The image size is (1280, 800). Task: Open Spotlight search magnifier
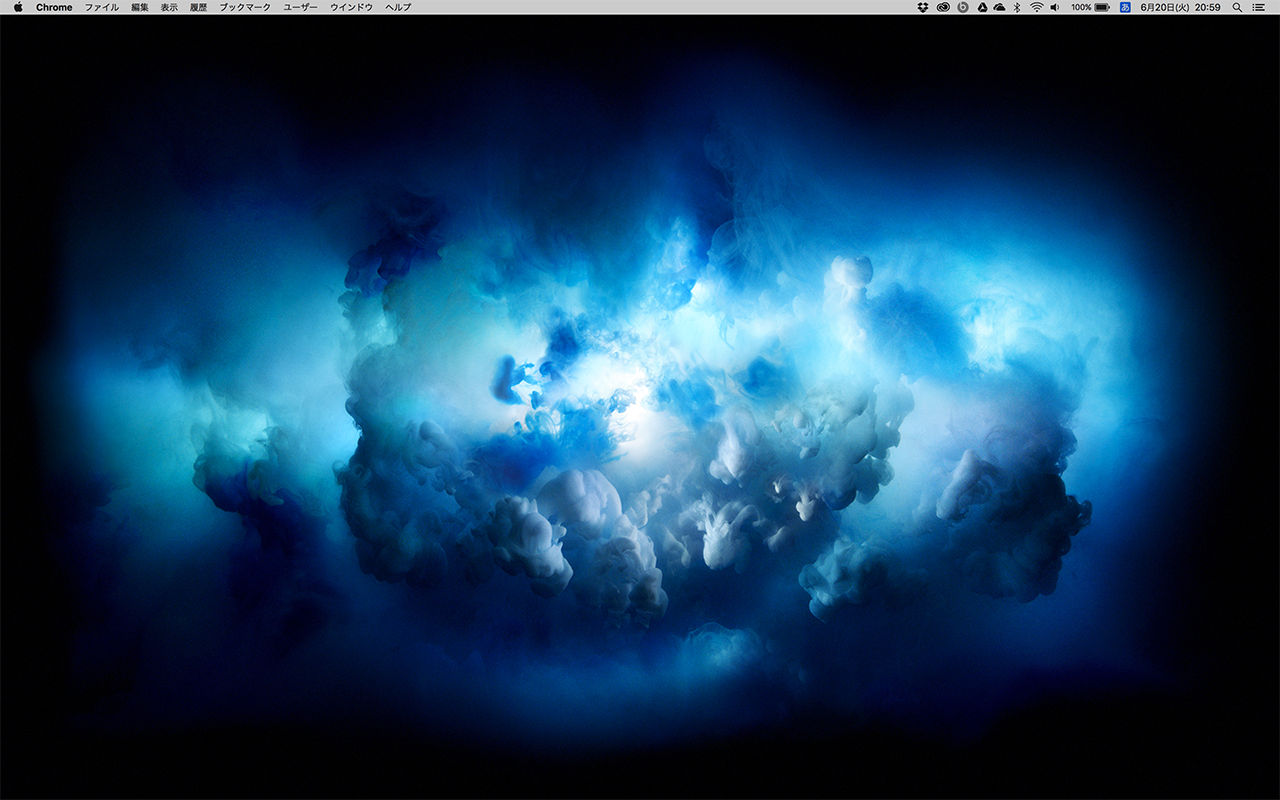(1237, 7)
